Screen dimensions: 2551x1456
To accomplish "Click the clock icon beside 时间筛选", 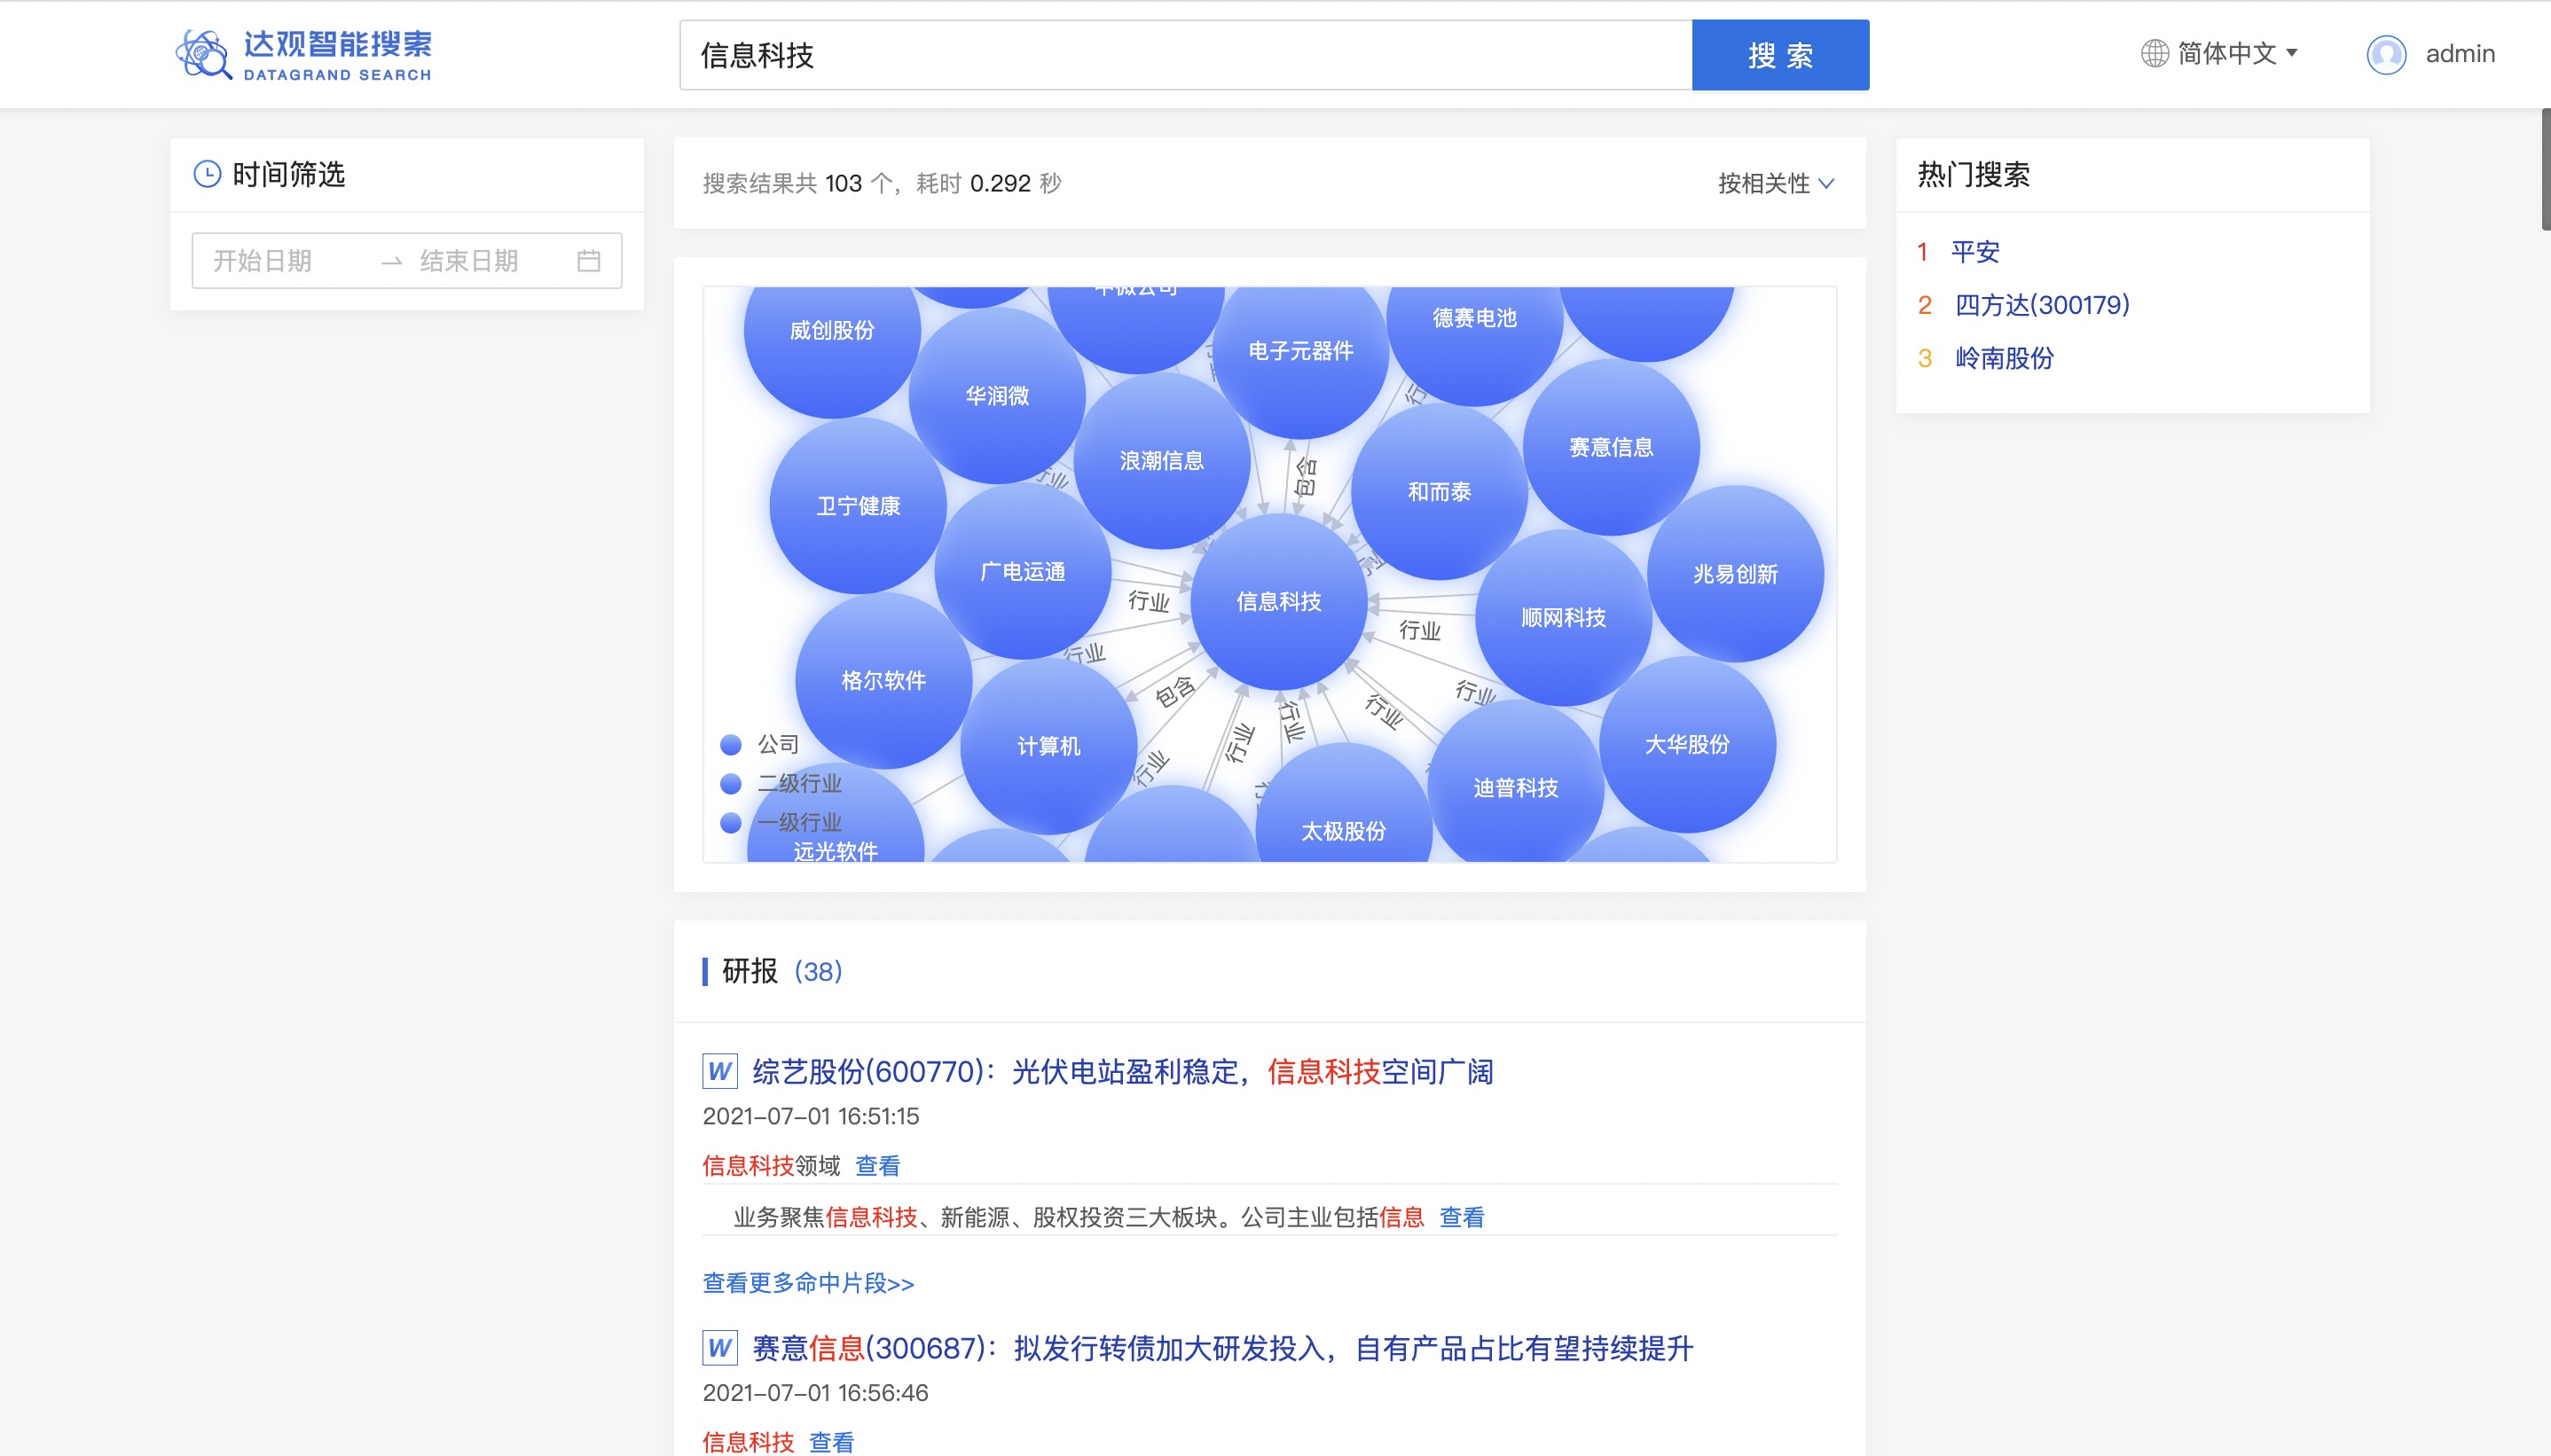I will pos(207,174).
